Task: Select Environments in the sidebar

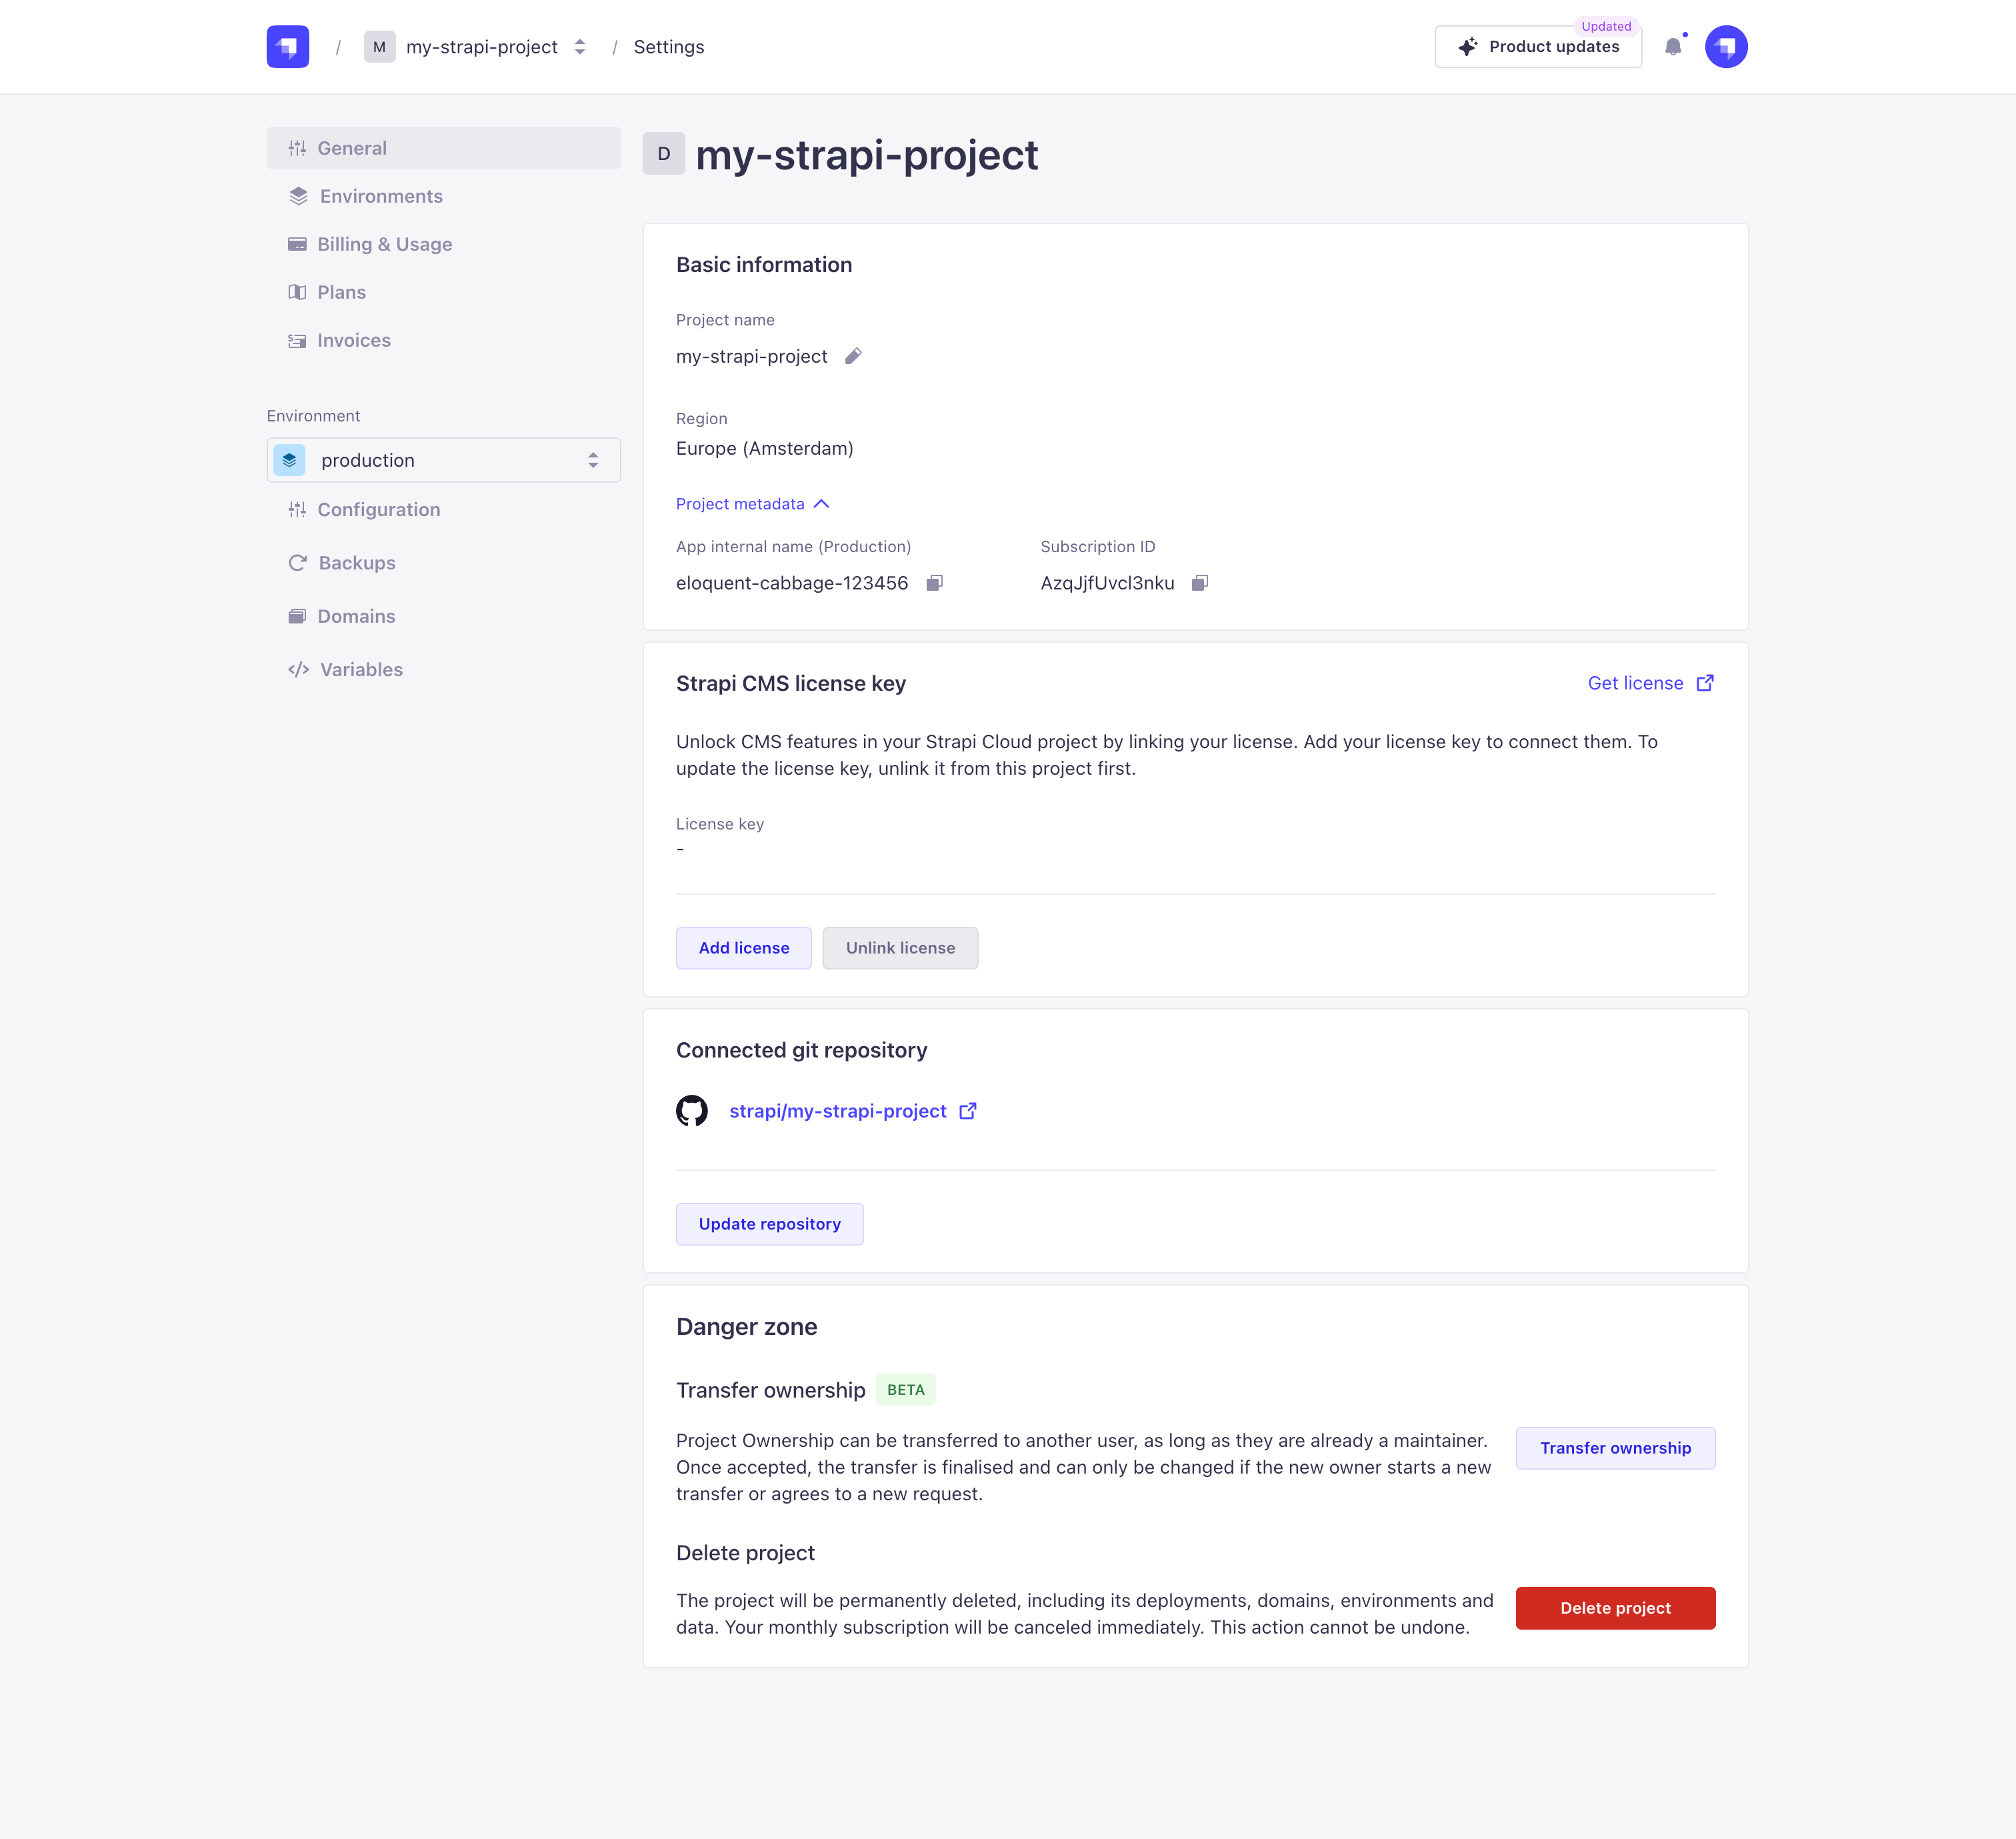Action: 381,196
